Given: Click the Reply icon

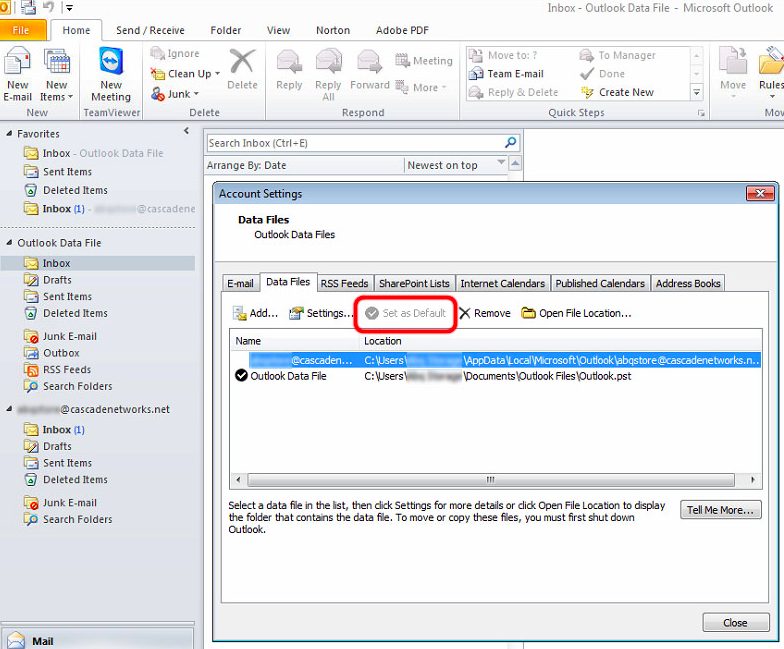Looking at the screenshot, I should [x=289, y=62].
